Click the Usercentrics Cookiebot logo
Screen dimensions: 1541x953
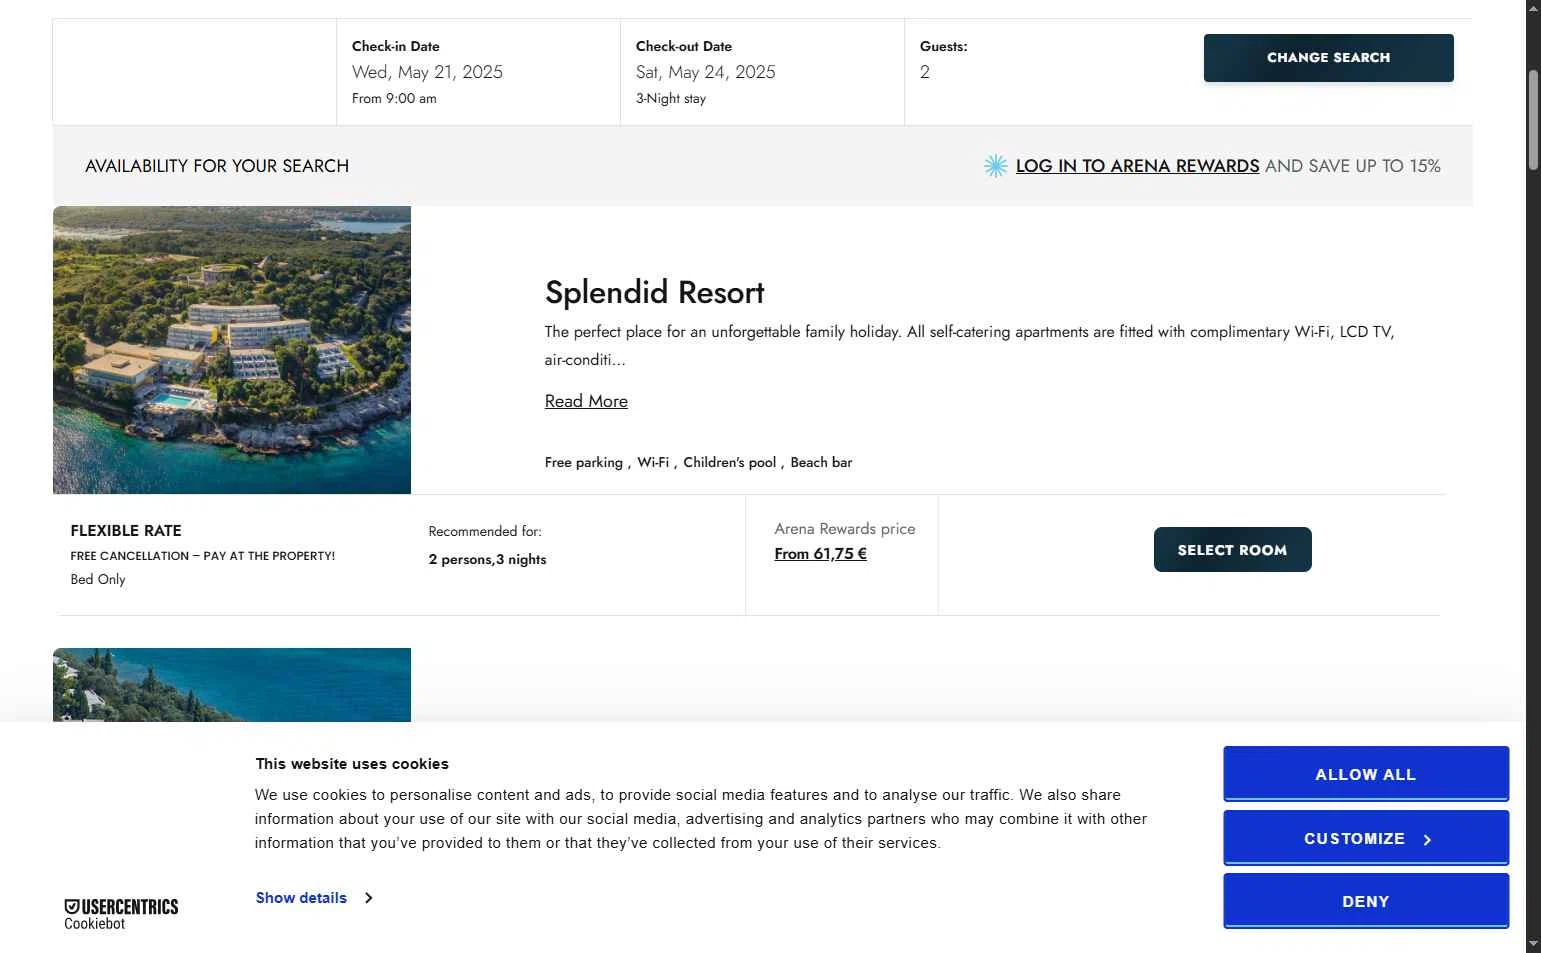click(121, 914)
